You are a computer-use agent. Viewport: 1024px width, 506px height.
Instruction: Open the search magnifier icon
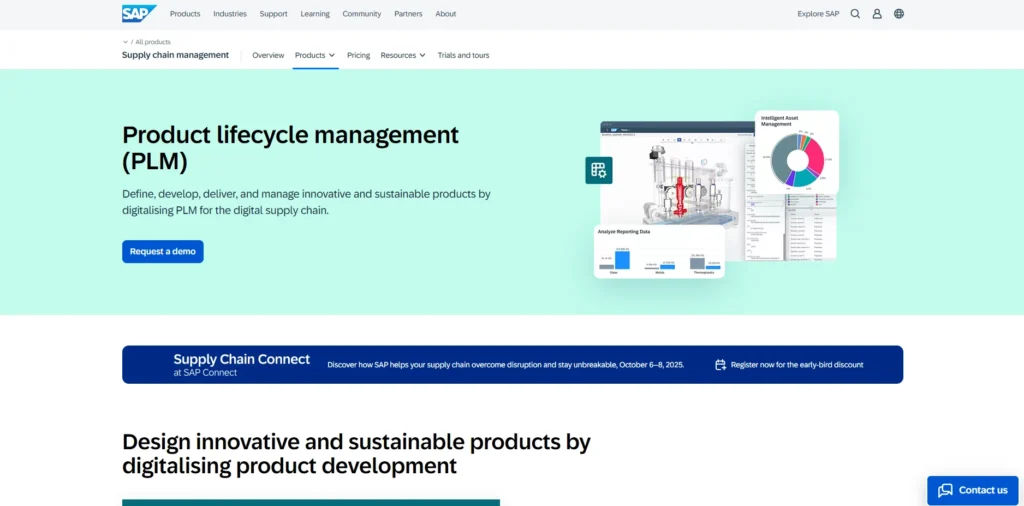[855, 14]
